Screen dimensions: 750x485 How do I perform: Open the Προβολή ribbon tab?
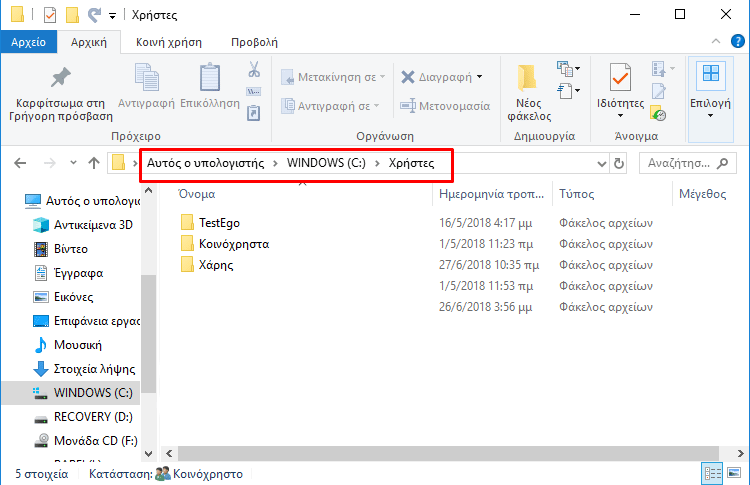(254, 42)
